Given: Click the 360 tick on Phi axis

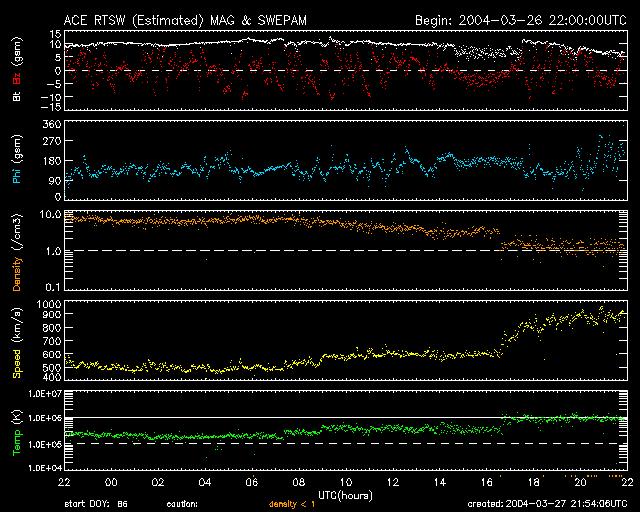Looking at the screenshot, I should tap(51, 124).
